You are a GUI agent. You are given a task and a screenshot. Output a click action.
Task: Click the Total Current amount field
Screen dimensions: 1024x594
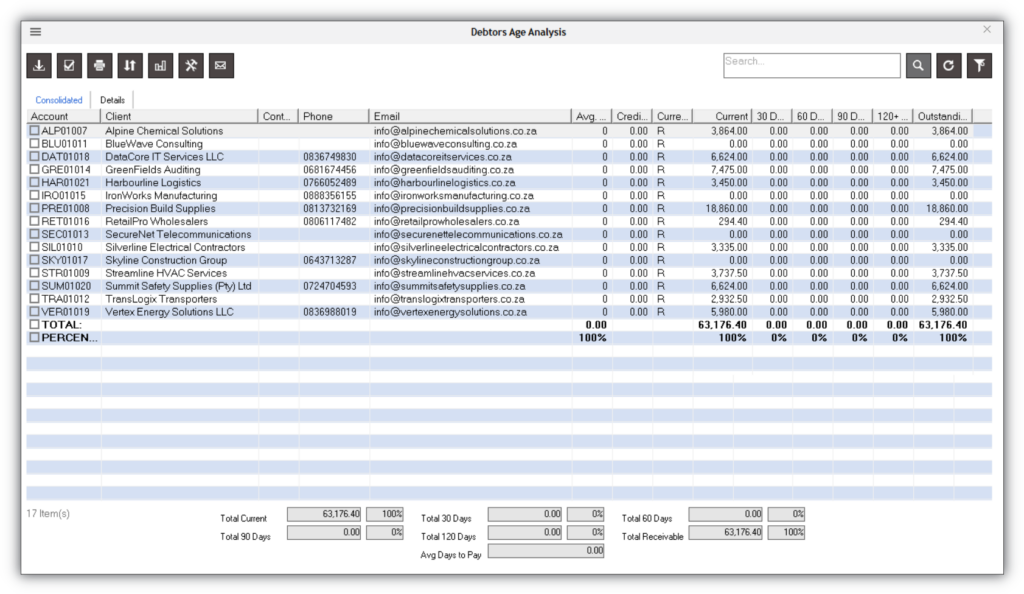point(324,514)
